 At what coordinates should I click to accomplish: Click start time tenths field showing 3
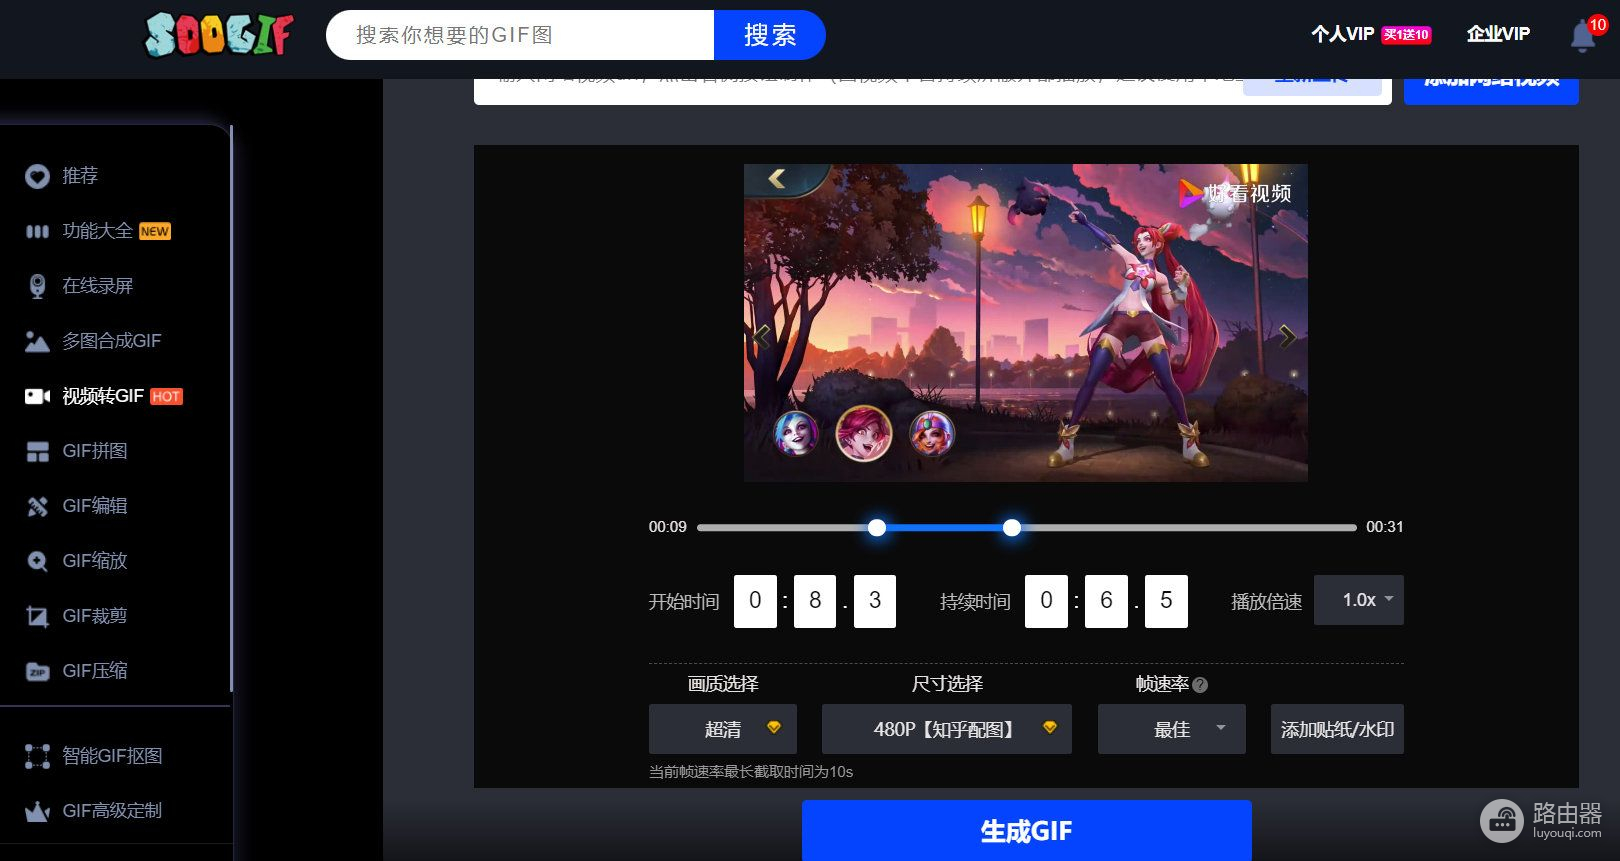[875, 601]
